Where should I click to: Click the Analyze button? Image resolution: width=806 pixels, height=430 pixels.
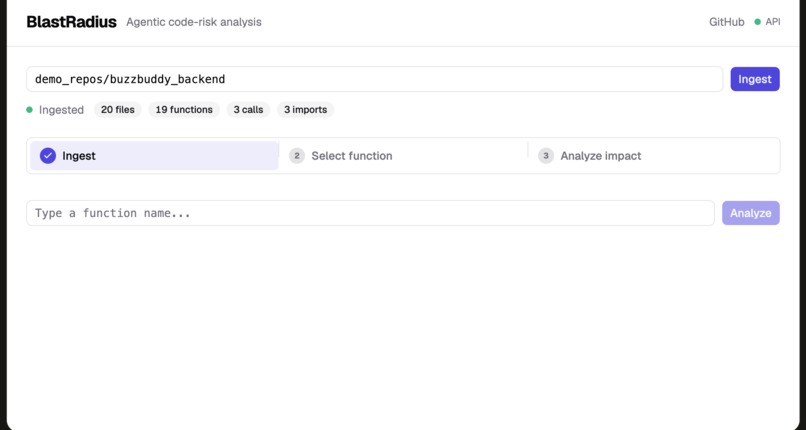750,213
